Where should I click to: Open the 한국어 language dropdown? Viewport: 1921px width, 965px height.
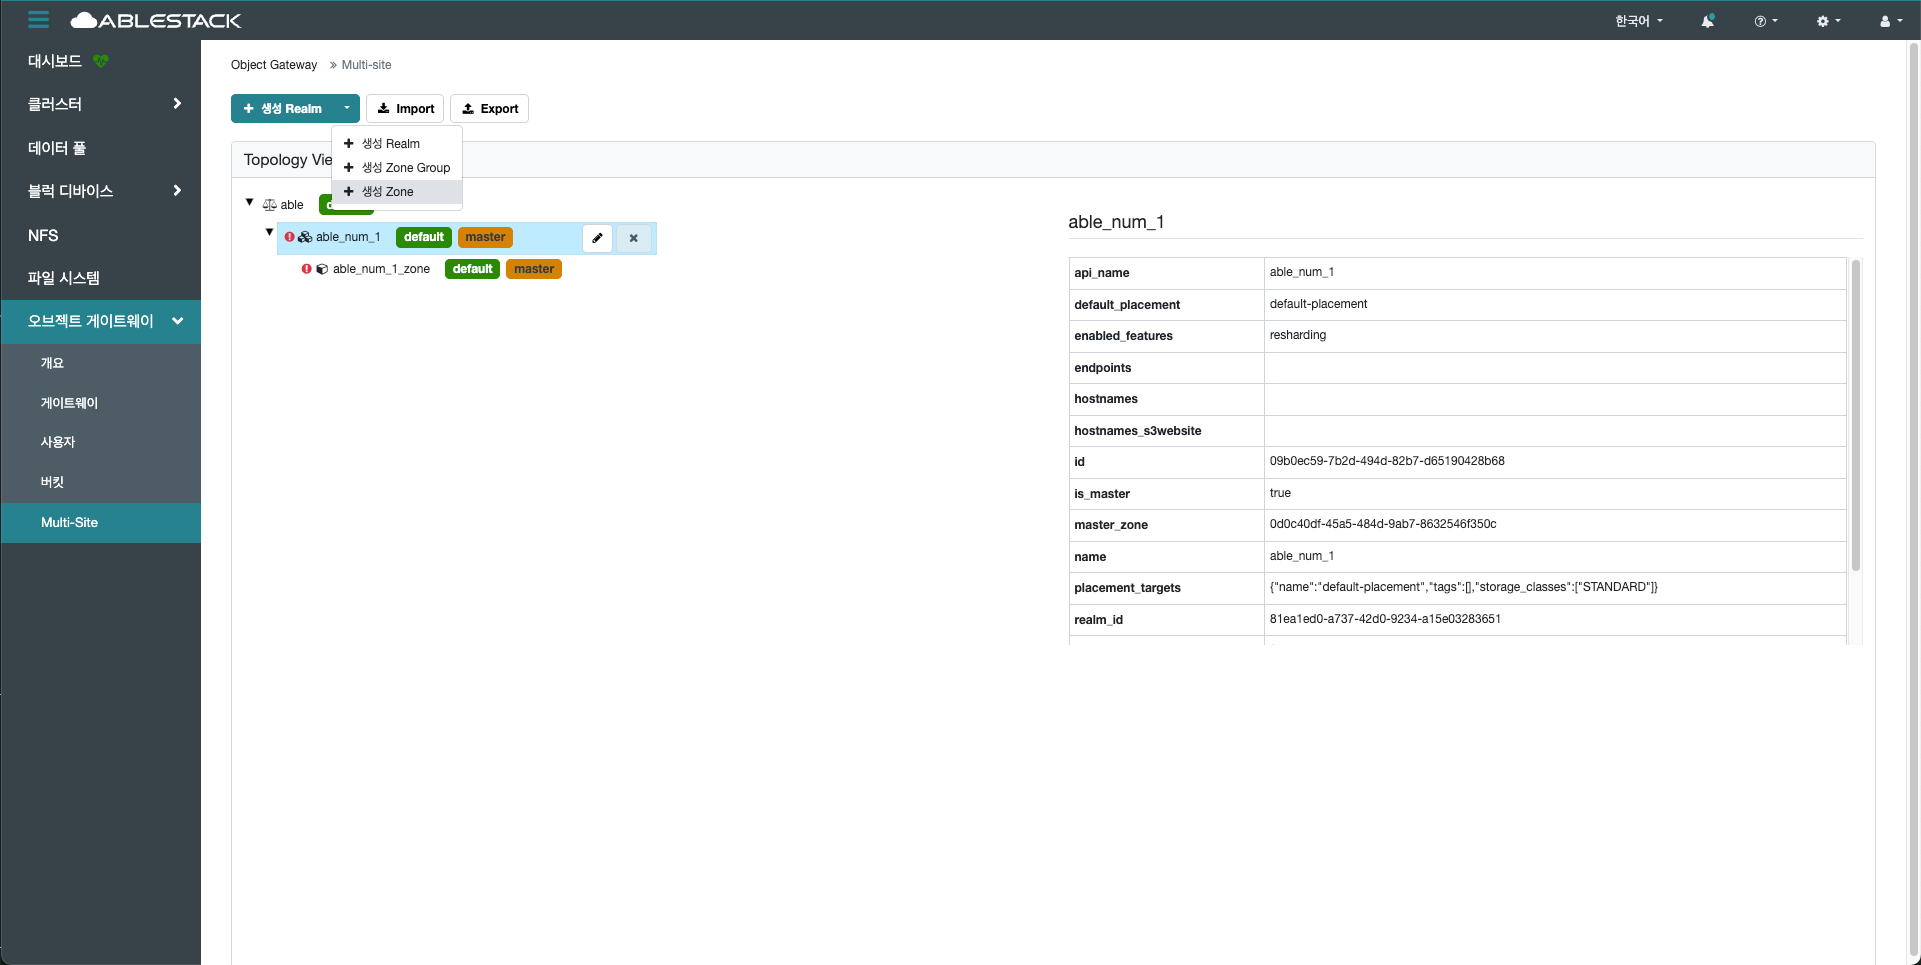pyautogui.click(x=1638, y=21)
